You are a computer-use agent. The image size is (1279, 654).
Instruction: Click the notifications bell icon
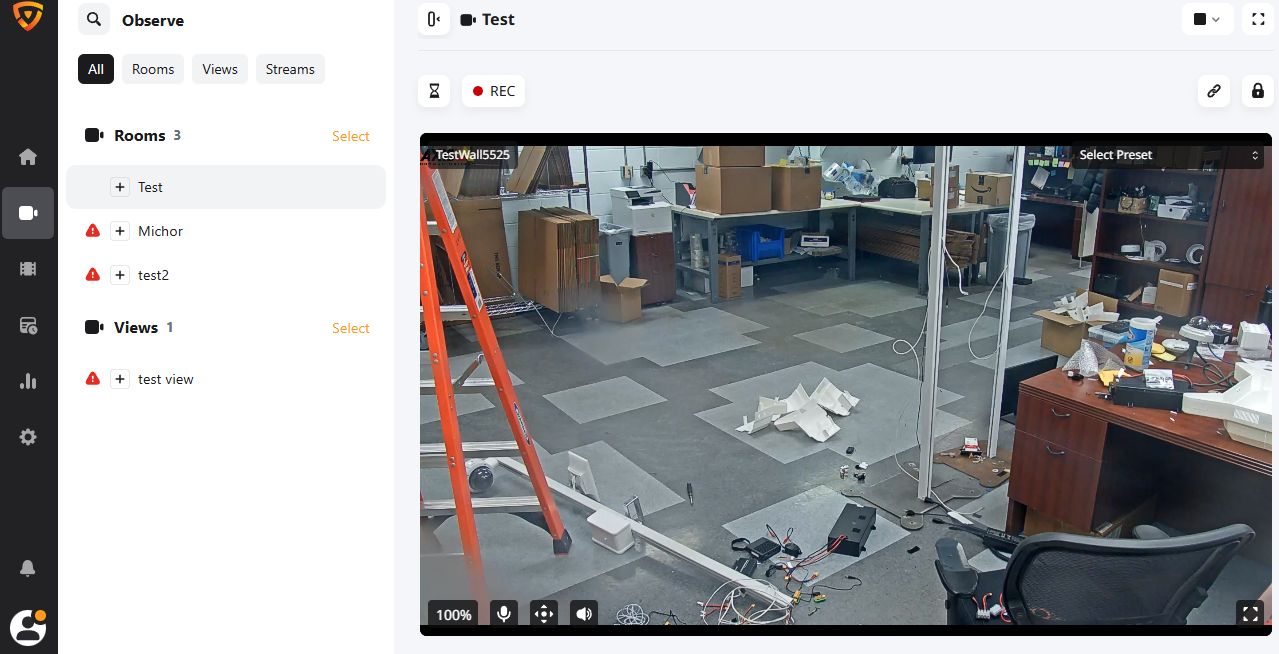pos(28,568)
